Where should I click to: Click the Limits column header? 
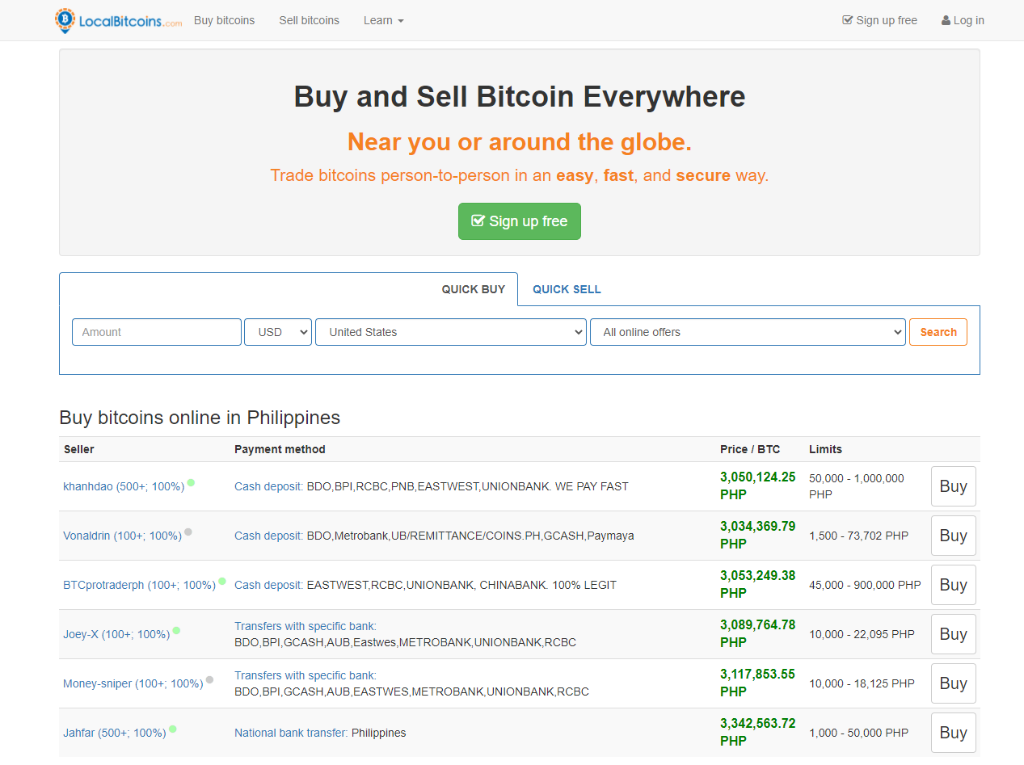tap(825, 449)
